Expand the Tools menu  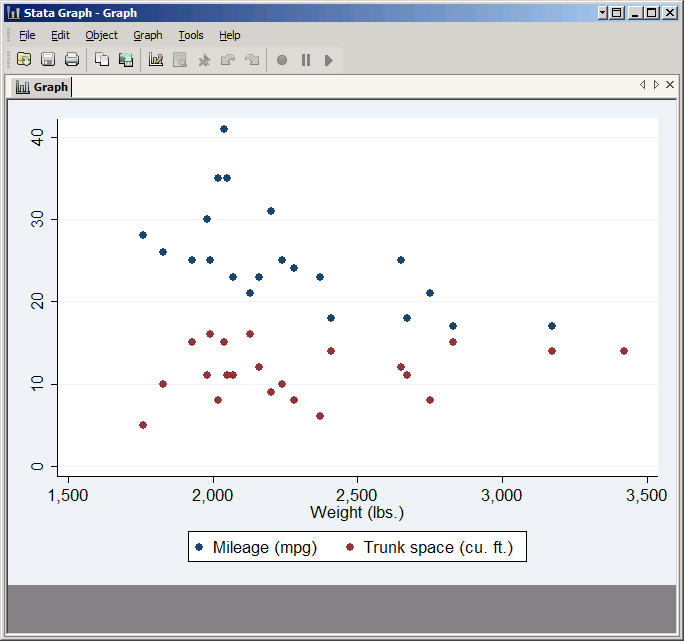point(190,35)
